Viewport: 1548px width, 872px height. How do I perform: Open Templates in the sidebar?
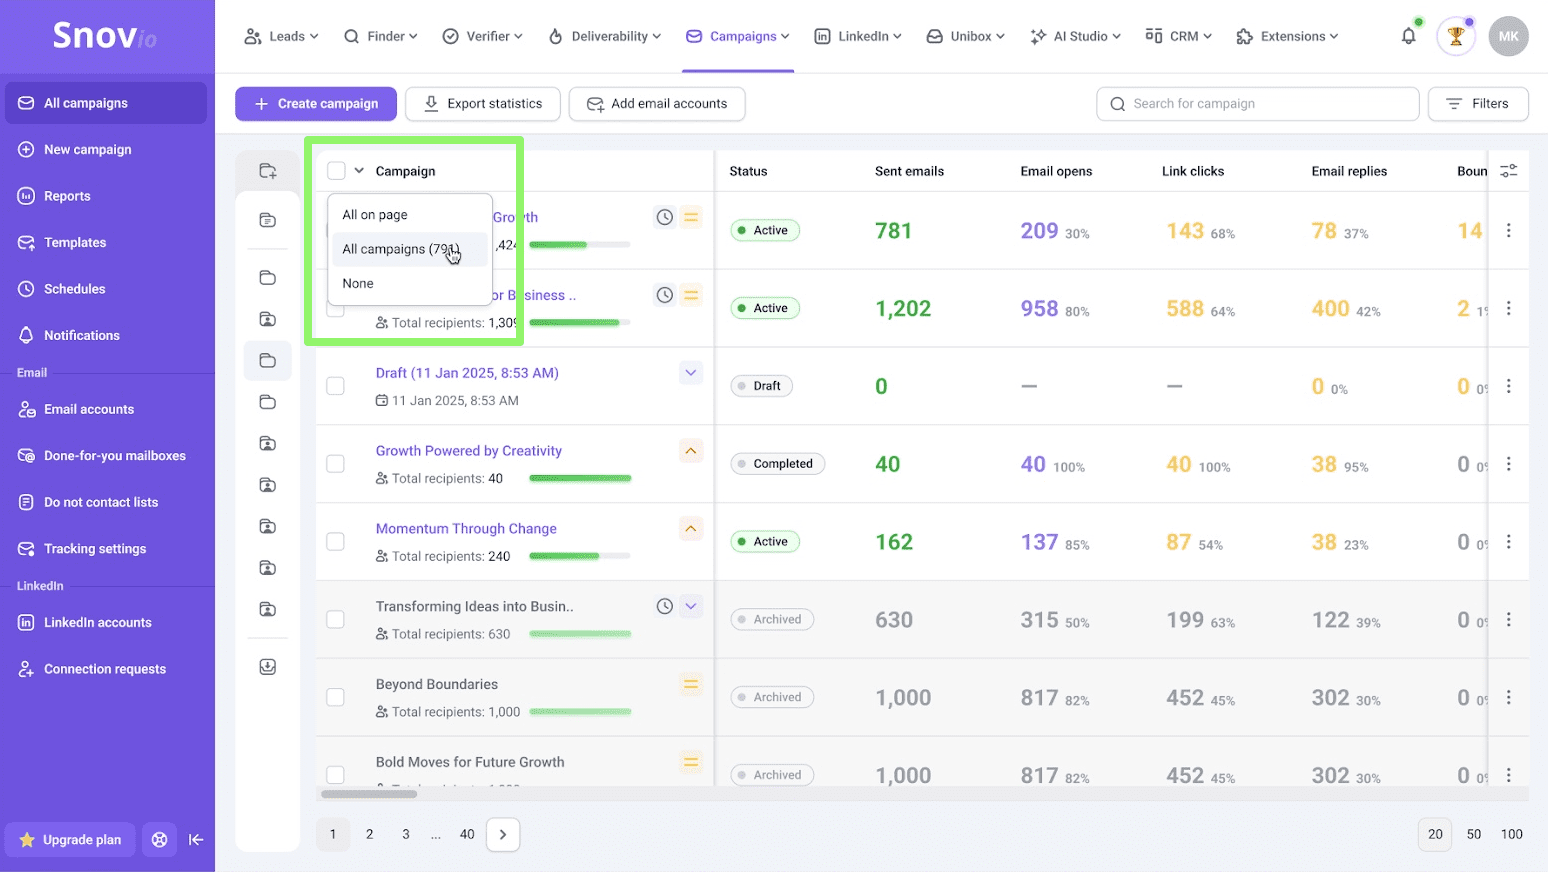point(75,243)
